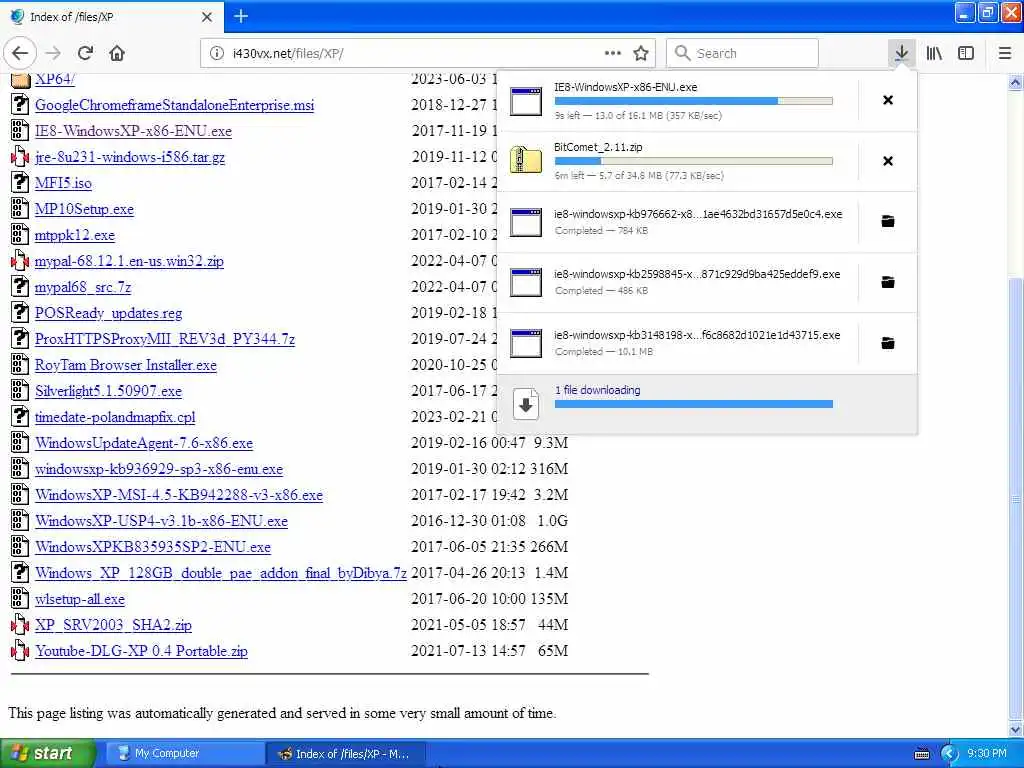This screenshot has width=1024, height=768.
Task: Click the MFI5.iso unknown file icon
Action: click(20, 182)
